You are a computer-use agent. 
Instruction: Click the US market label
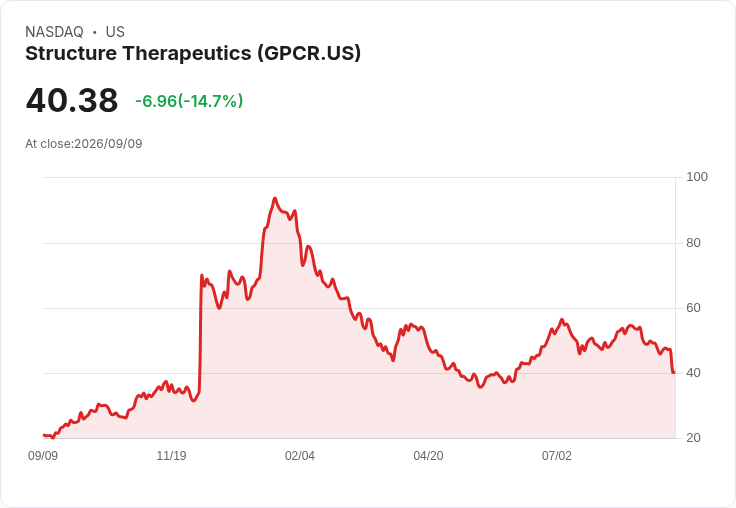(115, 32)
